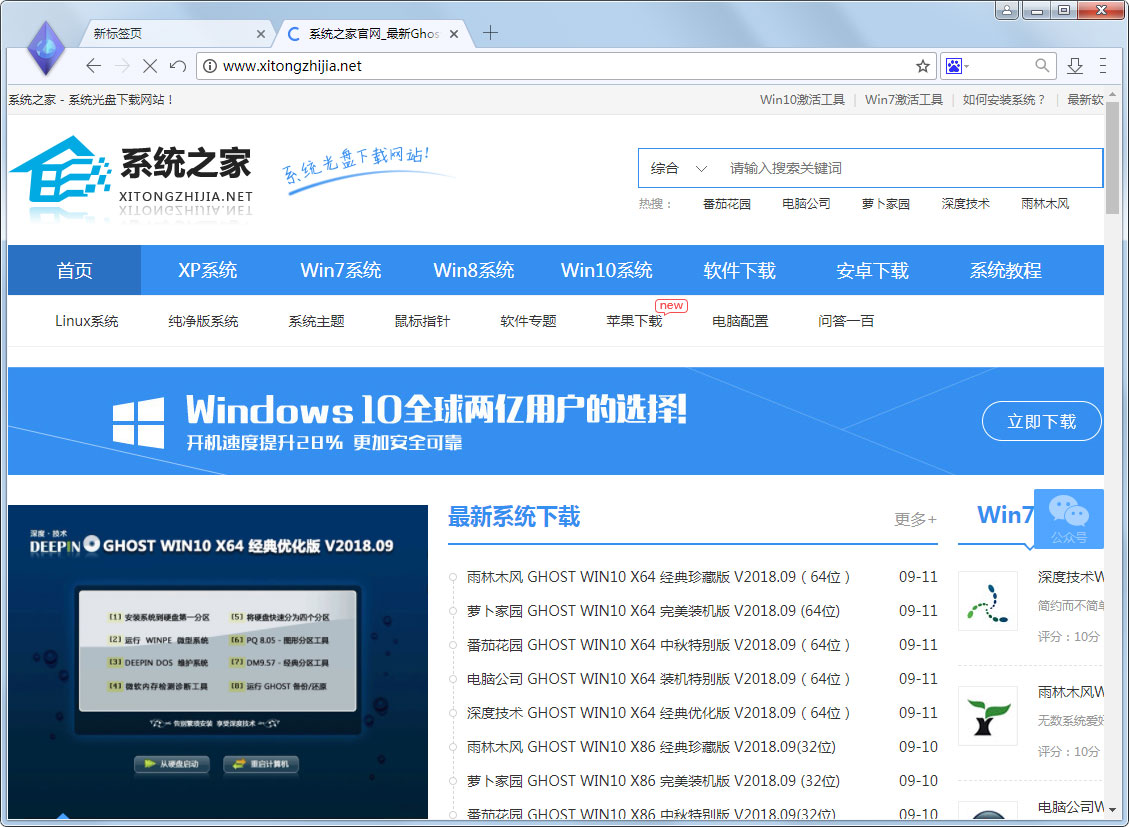The image size is (1129, 827).
Task: Open the Win10系统 navigation item
Action: pyautogui.click(x=607, y=271)
